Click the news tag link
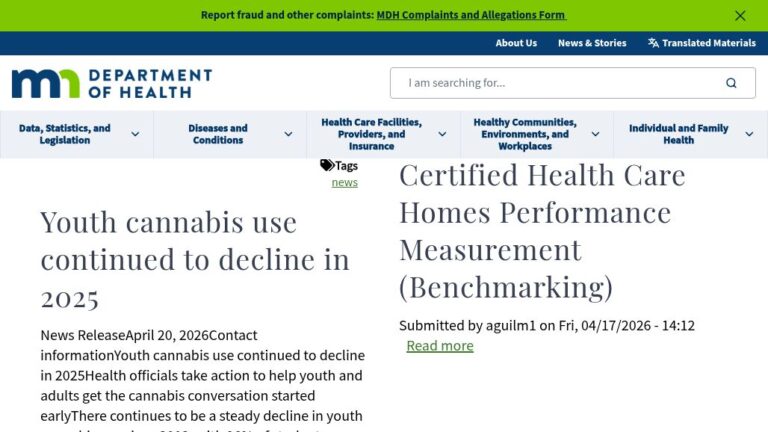768x432 pixels. [x=344, y=182]
